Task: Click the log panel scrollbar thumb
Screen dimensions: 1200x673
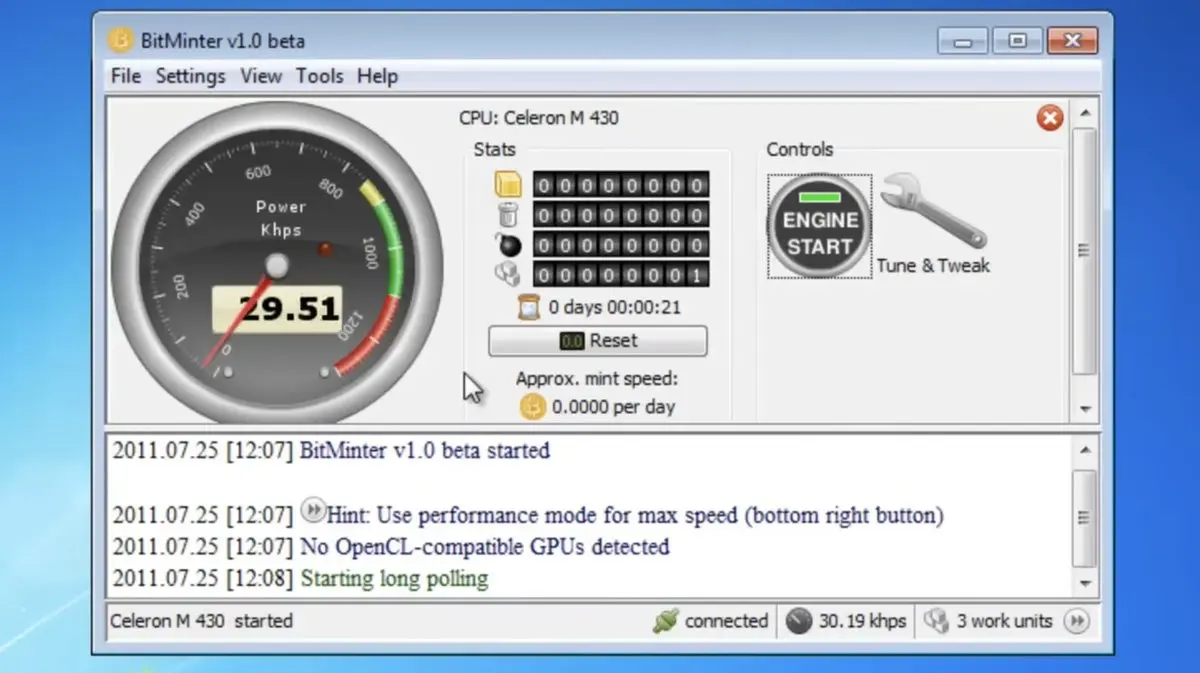Action: pos(1085,517)
